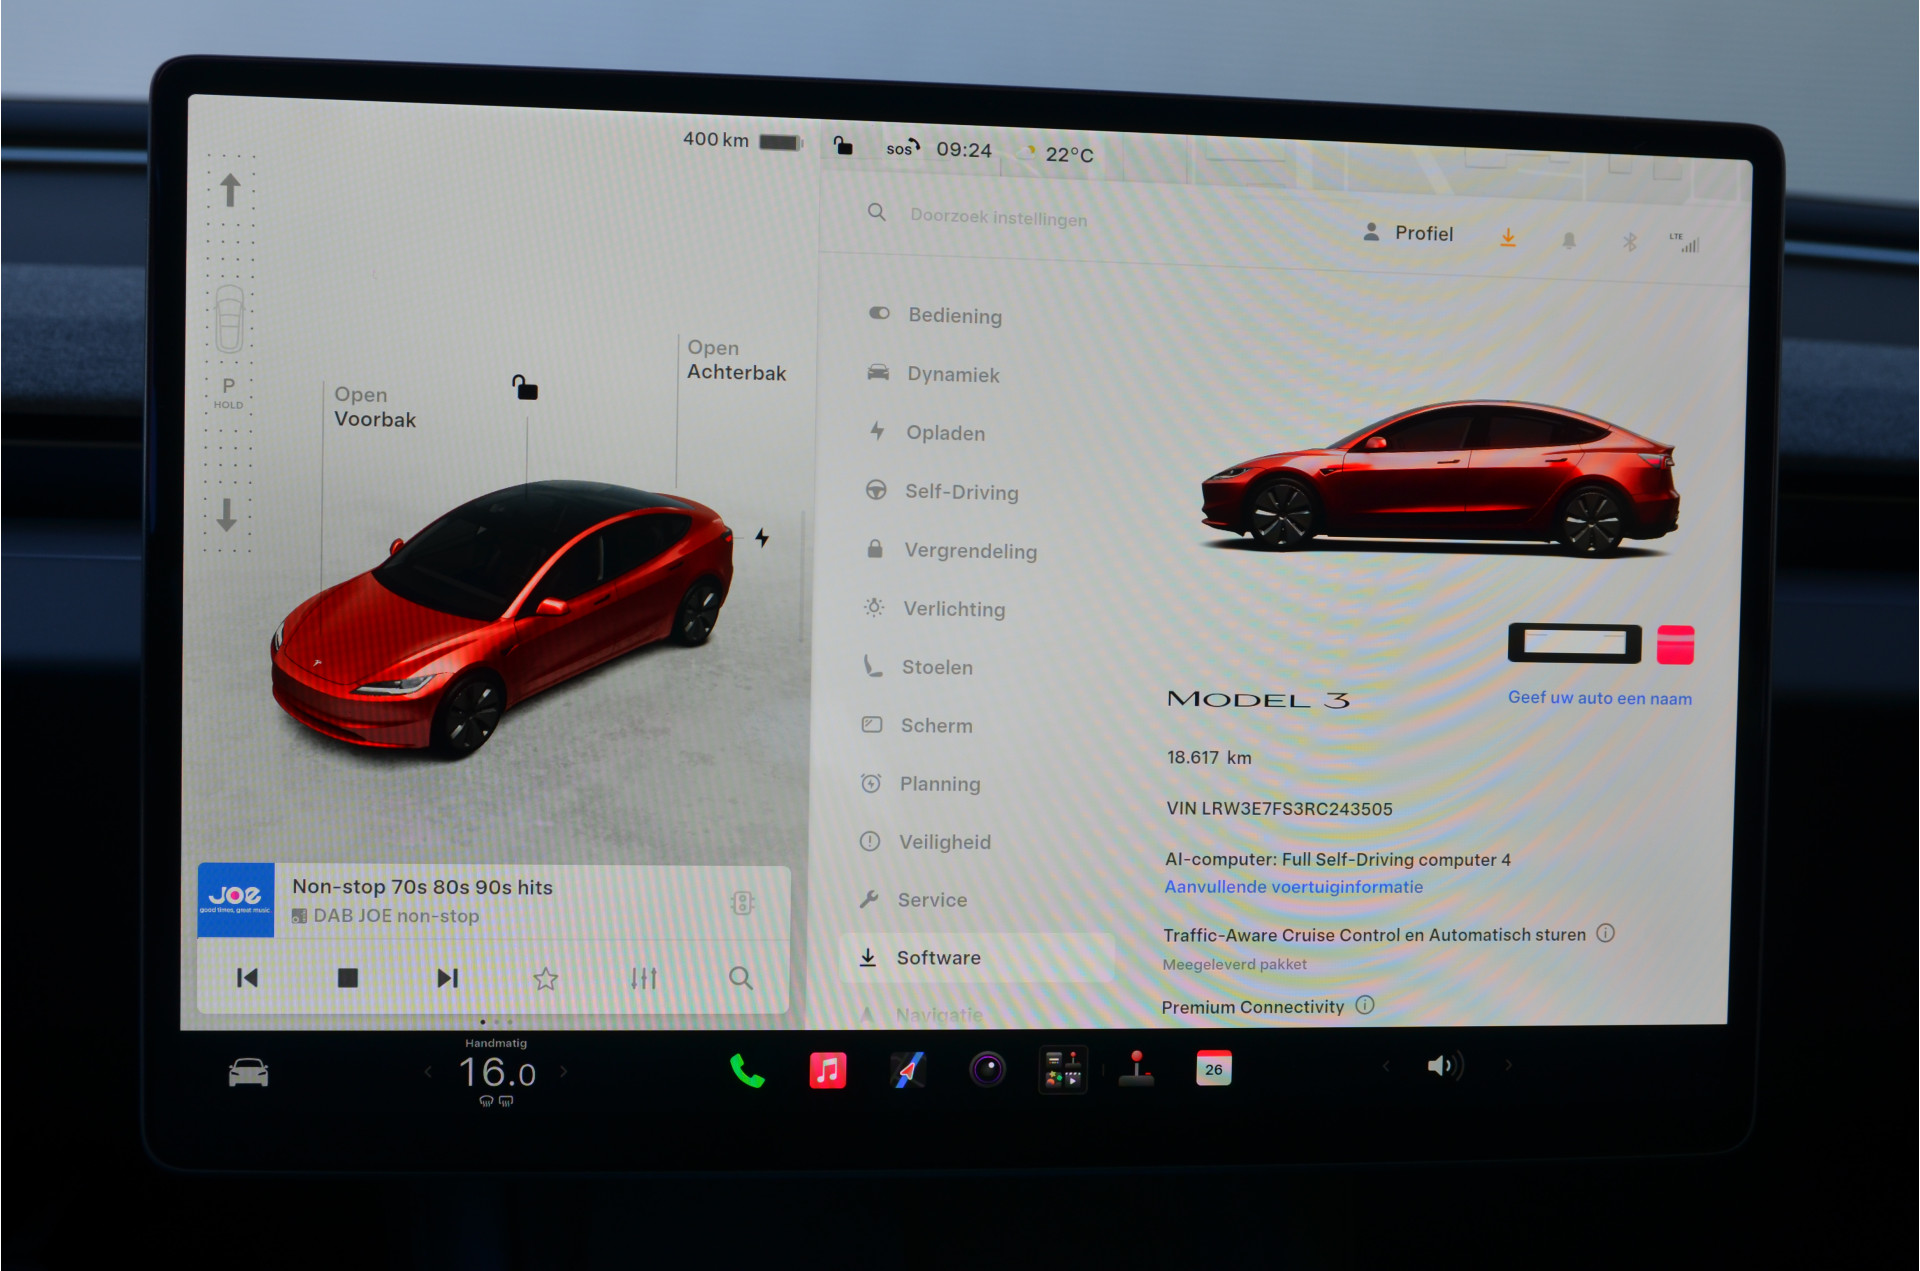This screenshot has height=1271, width=1920.
Task: Open the navigation map app
Action: (908, 1070)
